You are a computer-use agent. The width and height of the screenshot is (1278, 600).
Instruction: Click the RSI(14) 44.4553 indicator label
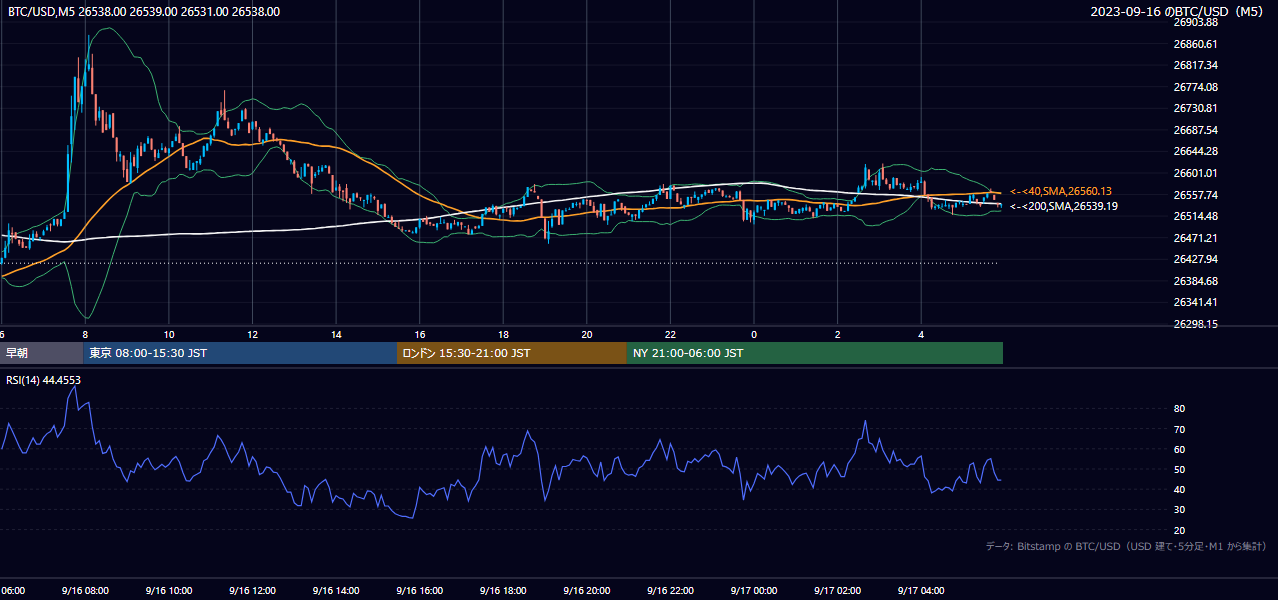coord(44,380)
